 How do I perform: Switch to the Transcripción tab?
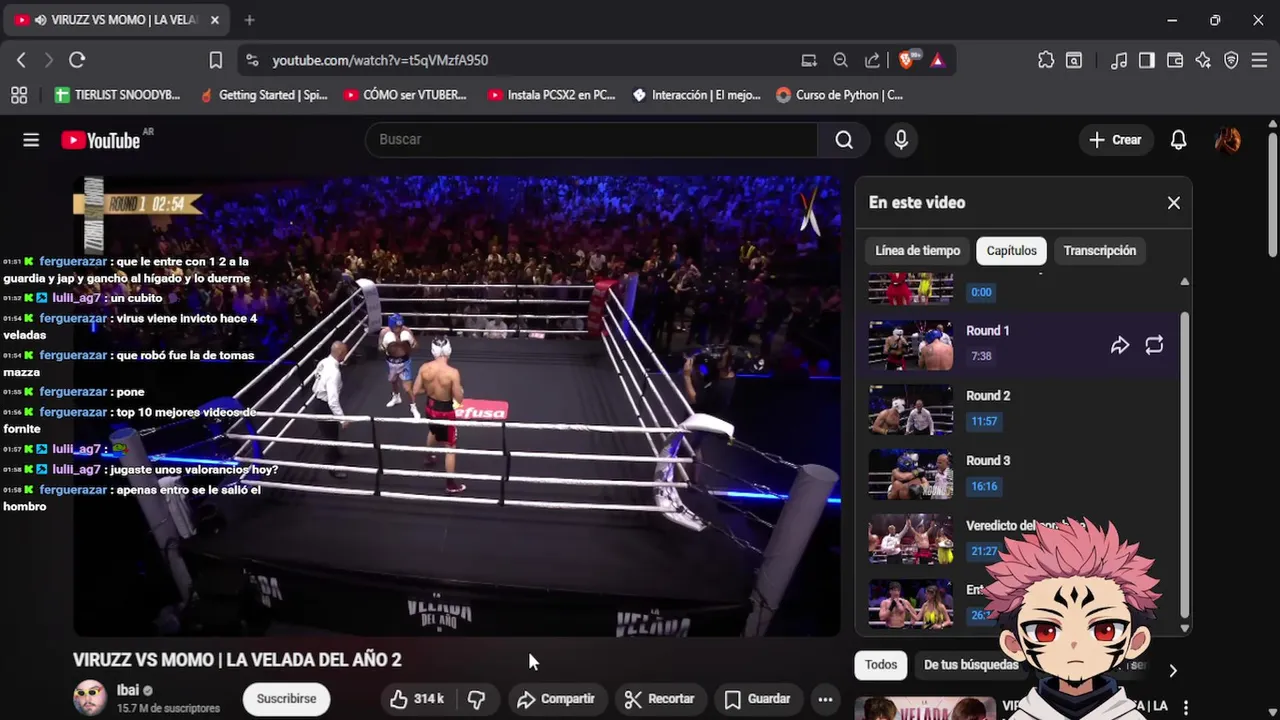(1100, 251)
